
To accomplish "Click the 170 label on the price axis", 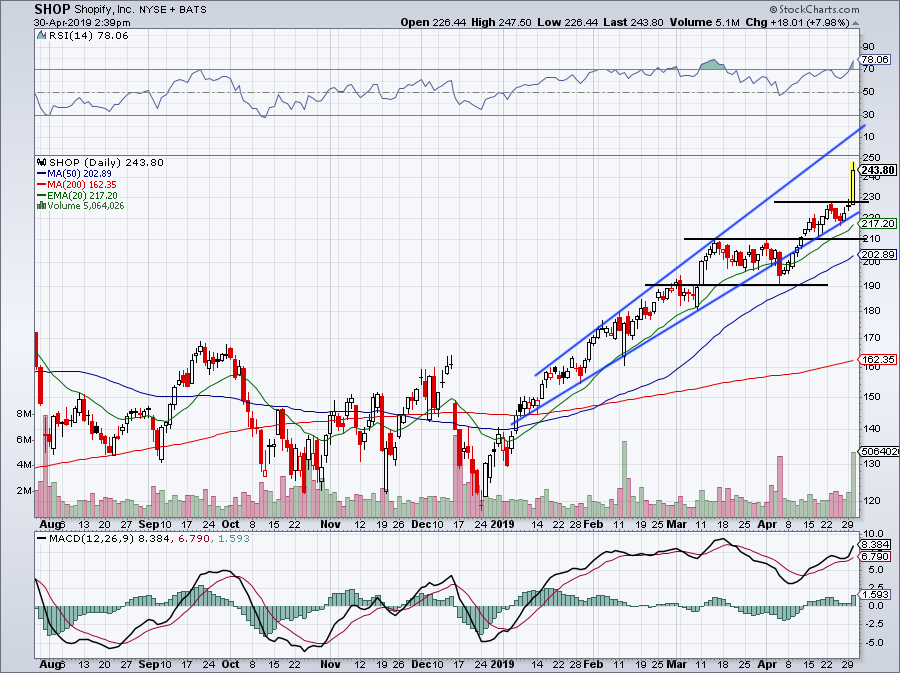I will pyautogui.click(x=871, y=338).
